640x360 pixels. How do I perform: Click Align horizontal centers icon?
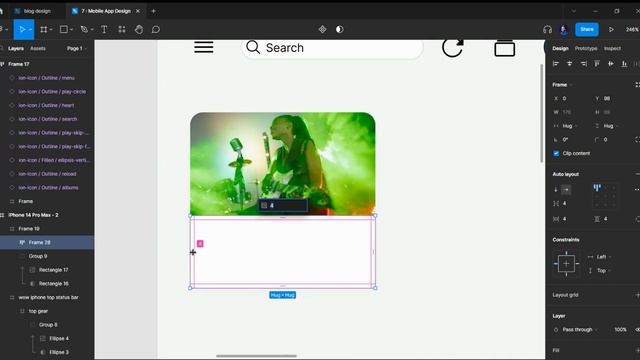[x=569, y=64]
